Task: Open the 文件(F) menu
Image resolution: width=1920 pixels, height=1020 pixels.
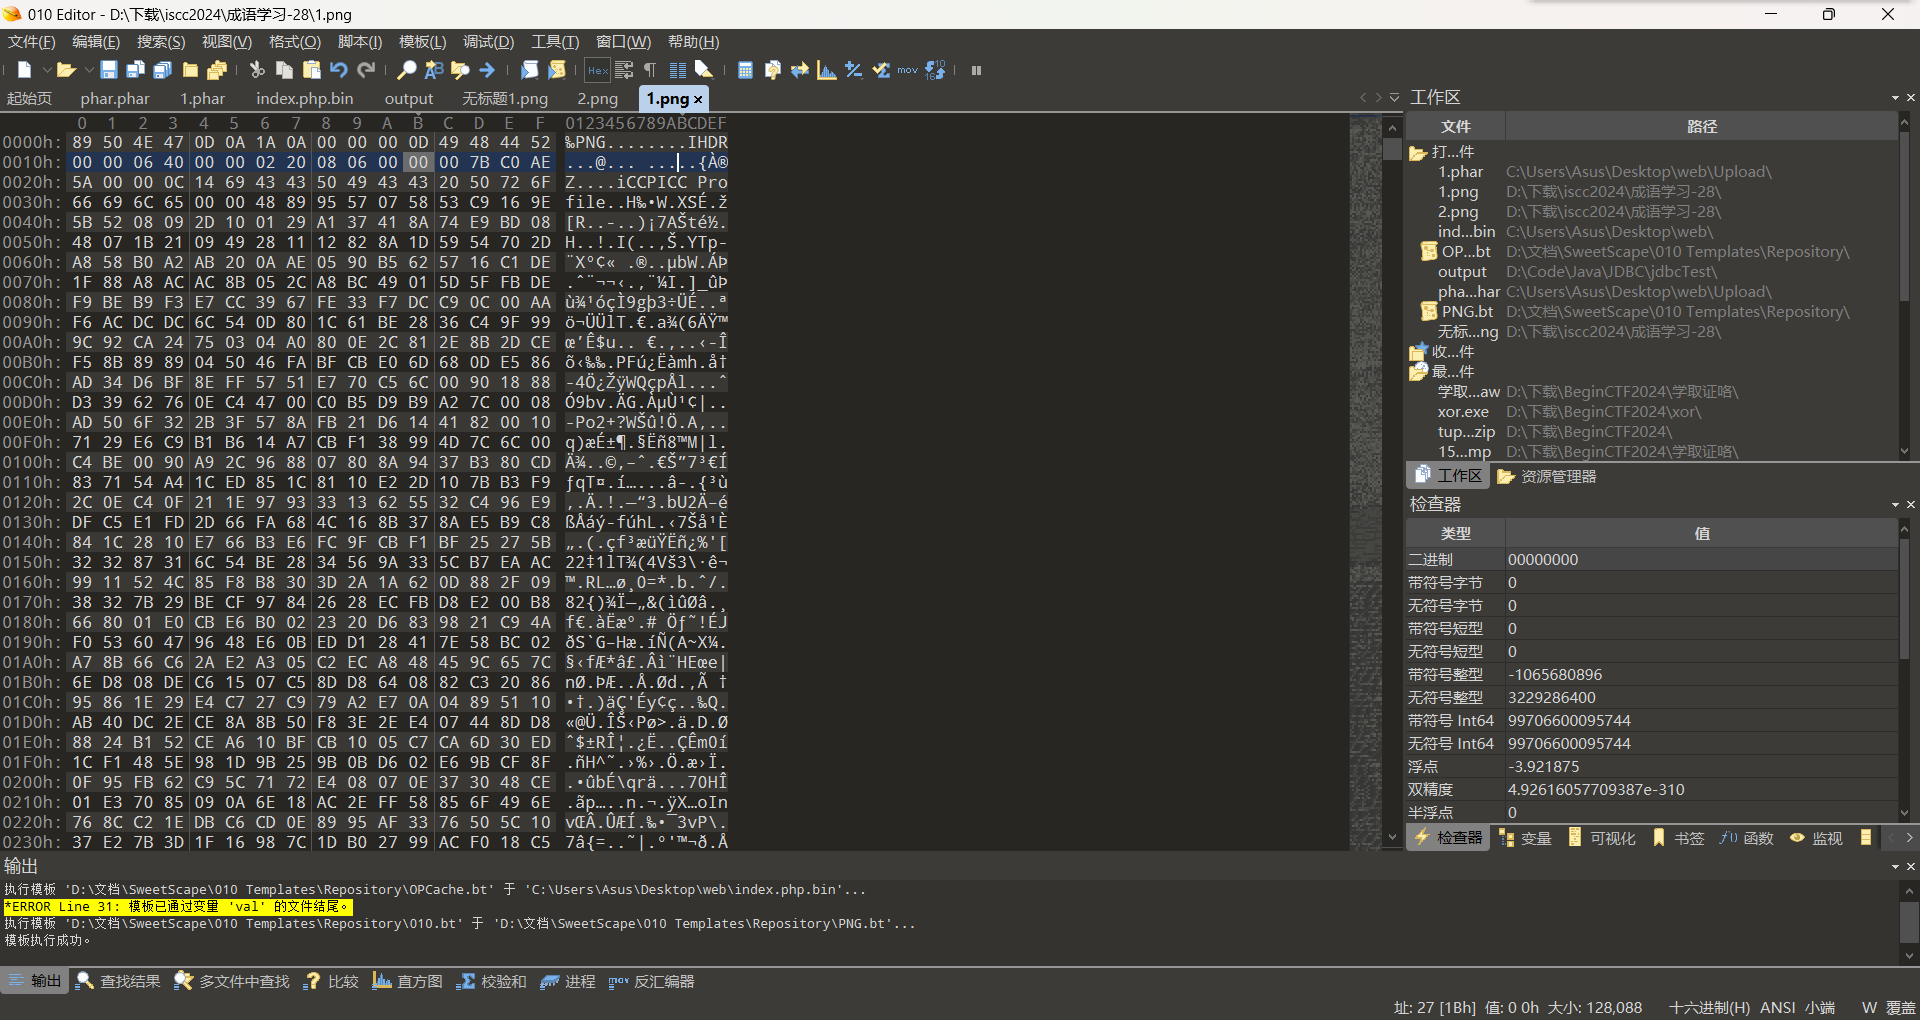Action: coord(32,42)
